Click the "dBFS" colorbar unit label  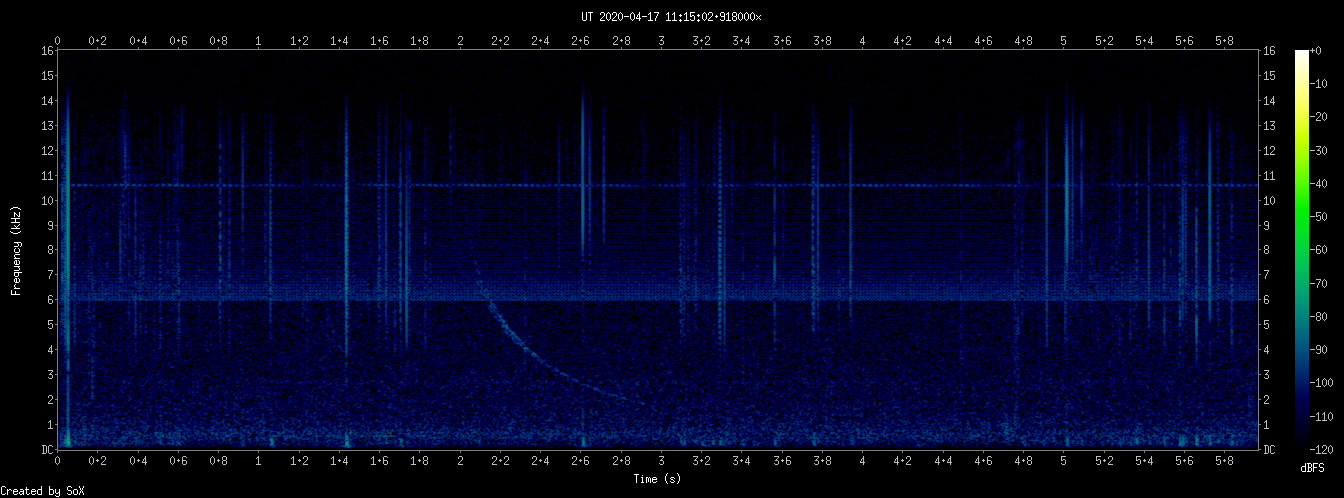1312,468
